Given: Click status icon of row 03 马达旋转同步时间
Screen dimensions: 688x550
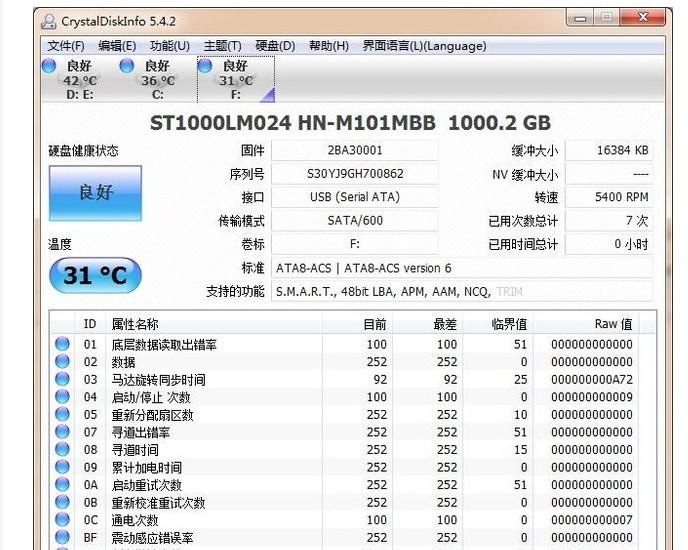Looking at the screenshot, I should click(x=62, y=379).
